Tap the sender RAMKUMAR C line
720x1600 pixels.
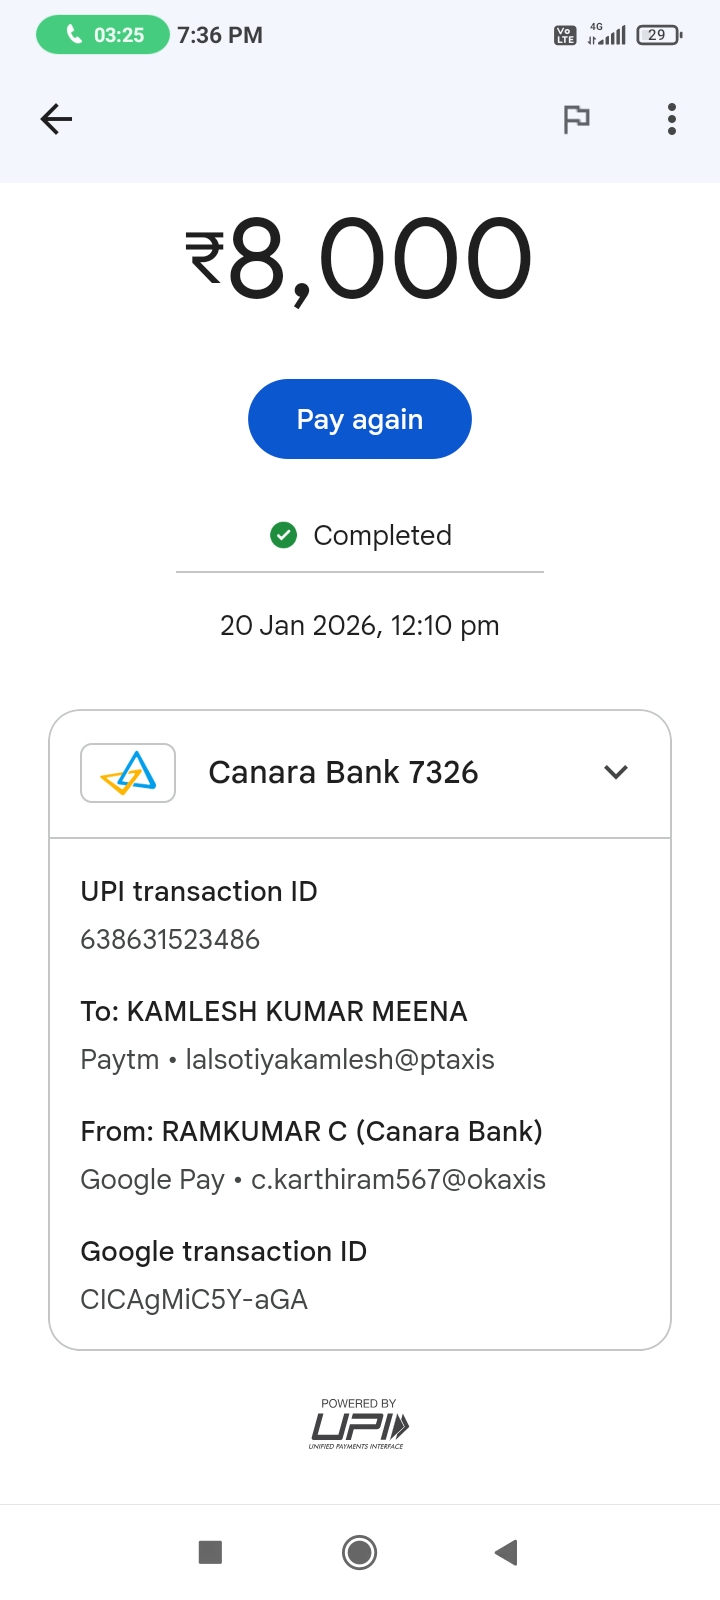point(311,1132)
